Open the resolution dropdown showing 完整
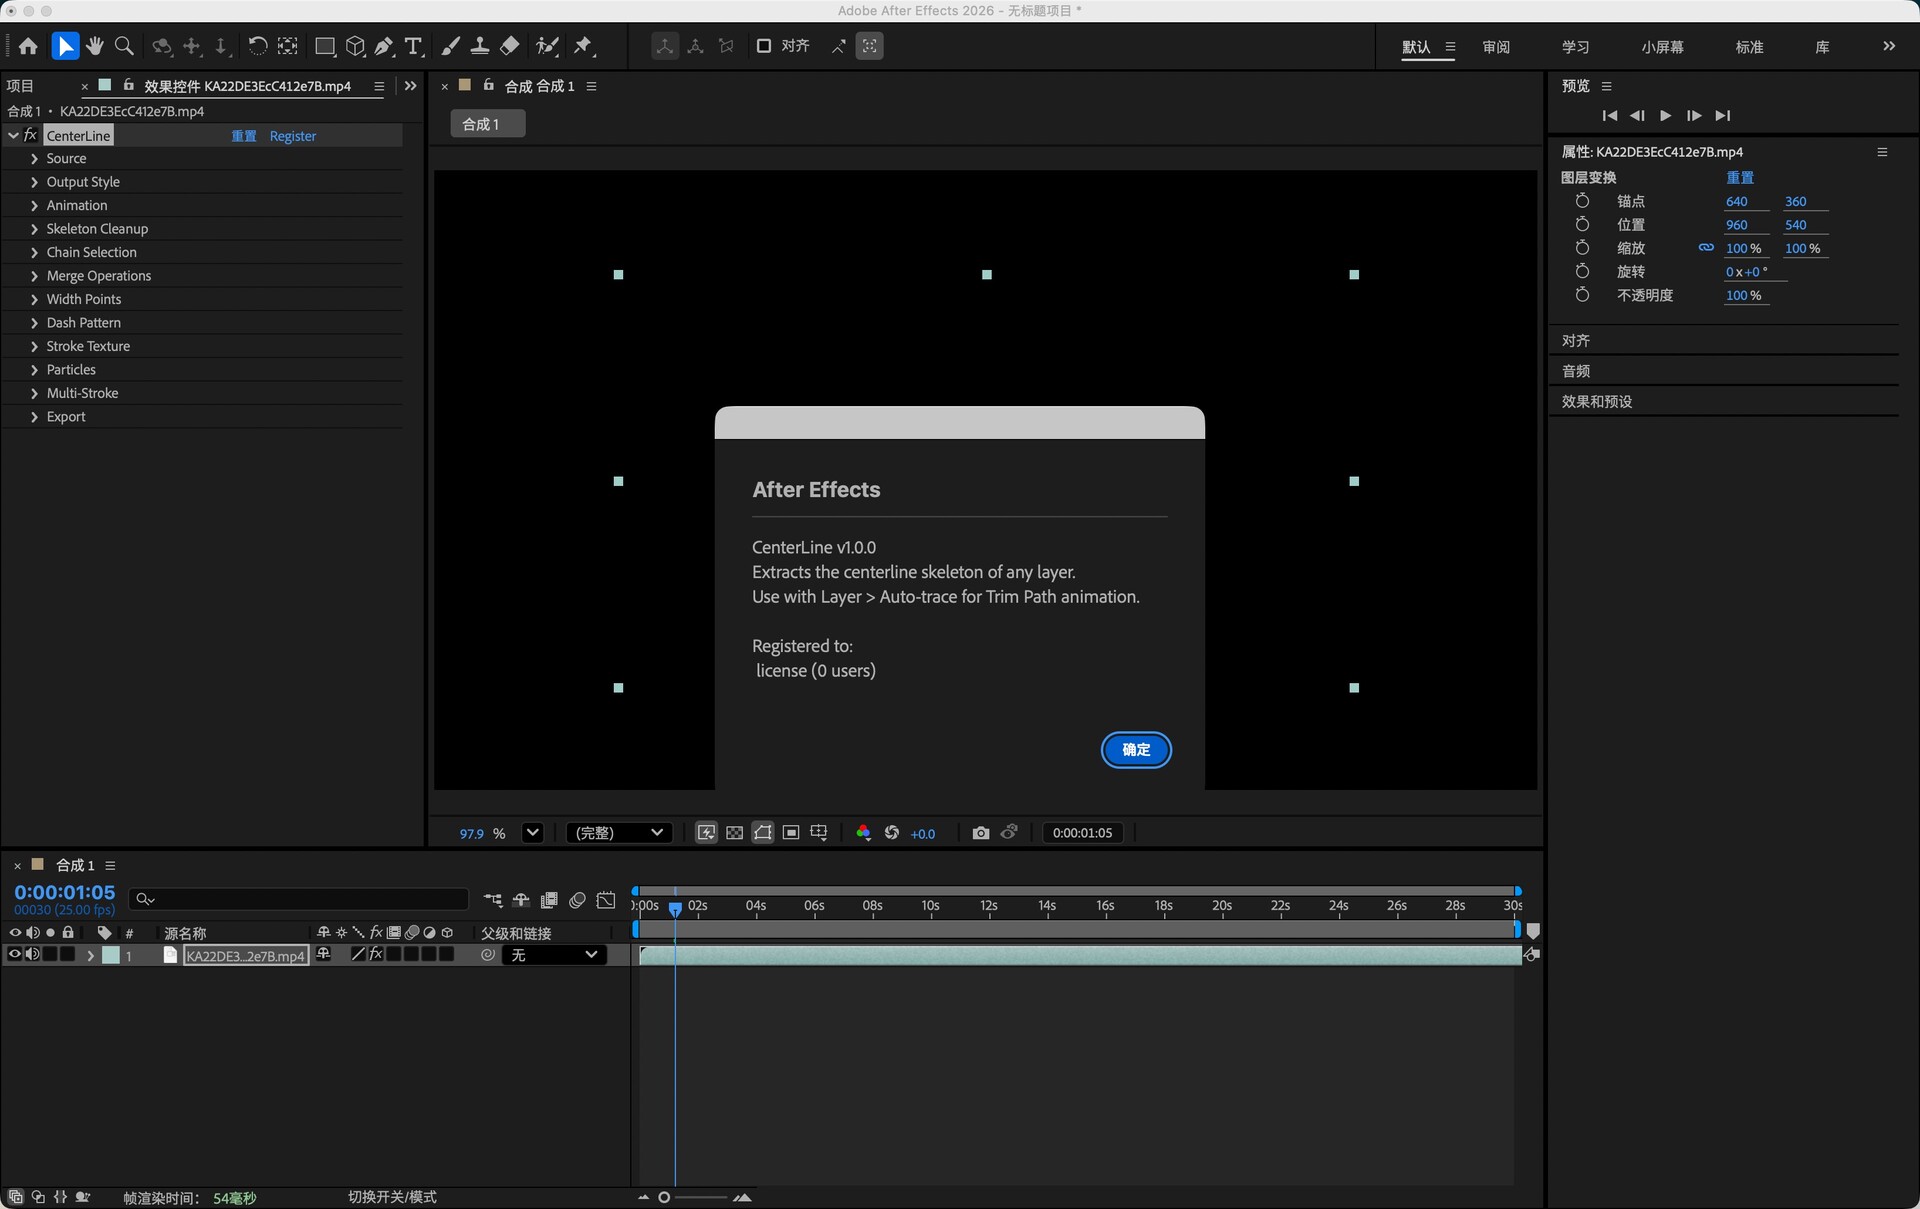 [619, 833]
